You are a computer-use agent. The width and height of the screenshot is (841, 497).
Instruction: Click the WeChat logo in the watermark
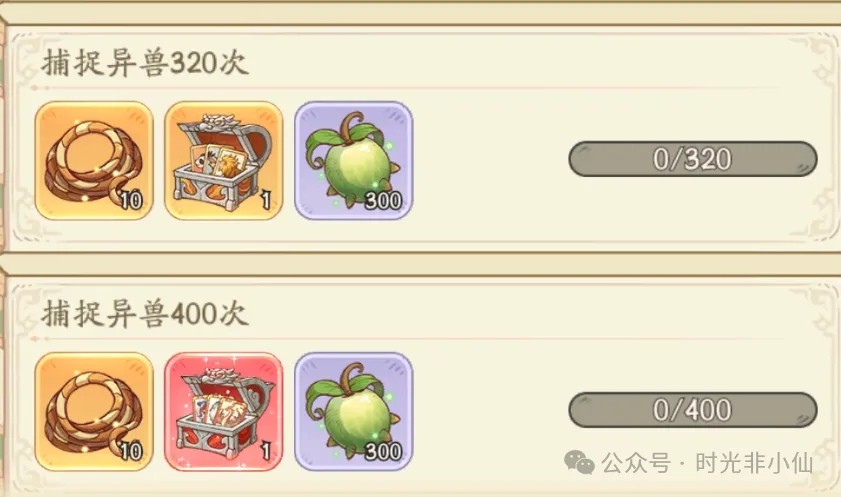(x=579, y=462)
